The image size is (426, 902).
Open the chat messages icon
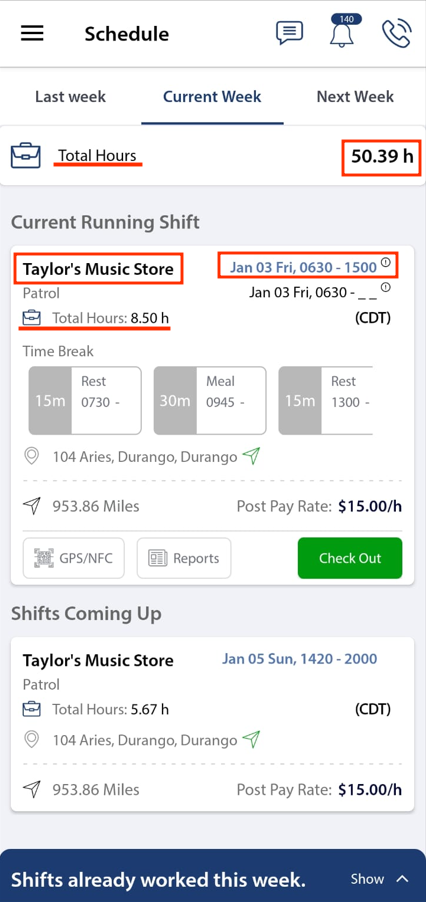tap(289, 33)
